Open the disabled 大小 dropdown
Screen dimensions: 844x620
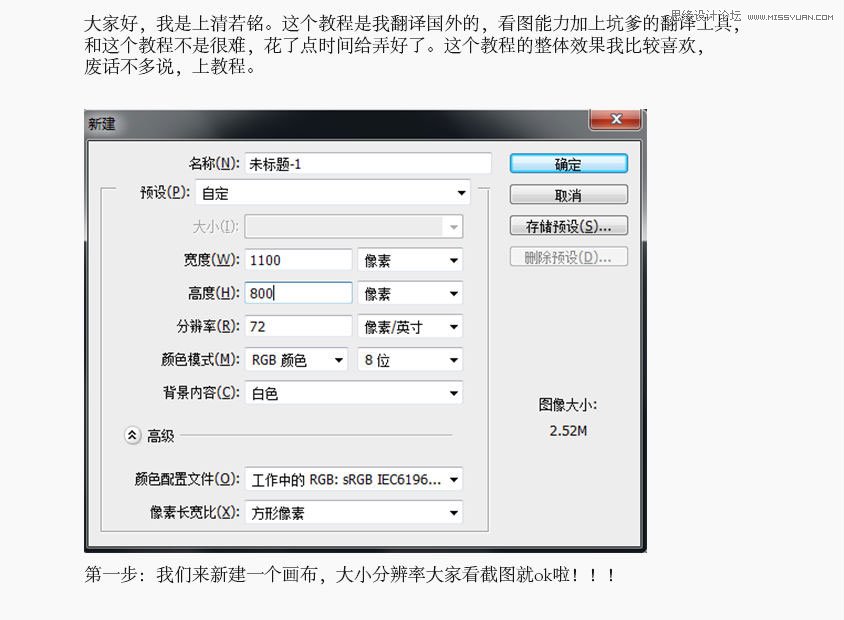pos(354,227)
